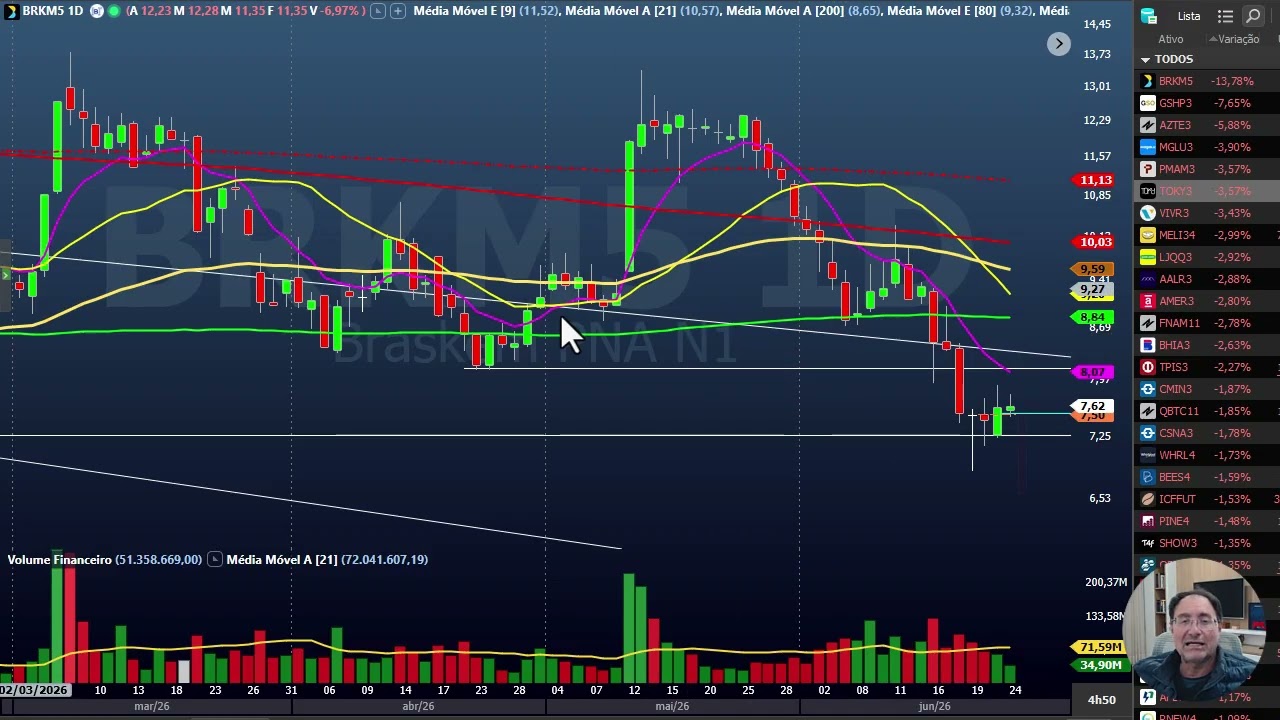Open the watchlist database icon in side panel
The width and height of the screenshot is (1280, 720).
1148,16
